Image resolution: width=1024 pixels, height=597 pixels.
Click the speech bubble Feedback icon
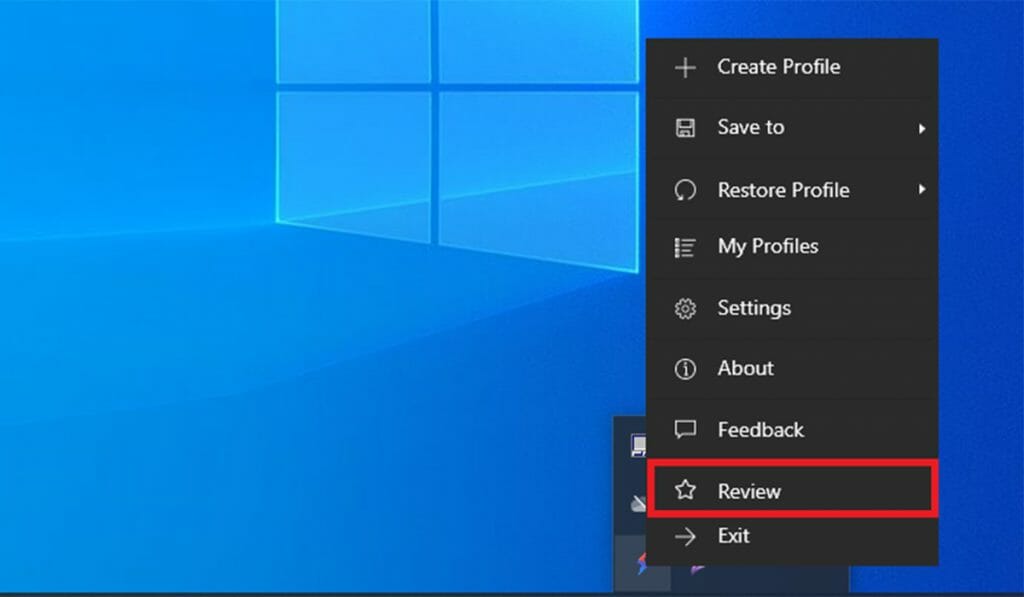pyautogui.click(x=685, y=430)
